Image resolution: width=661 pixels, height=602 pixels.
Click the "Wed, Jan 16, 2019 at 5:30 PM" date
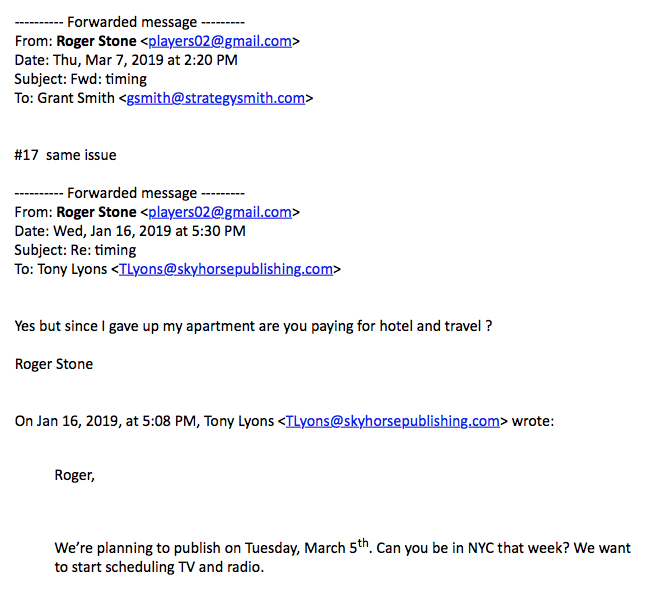click(x=149, y=231)
